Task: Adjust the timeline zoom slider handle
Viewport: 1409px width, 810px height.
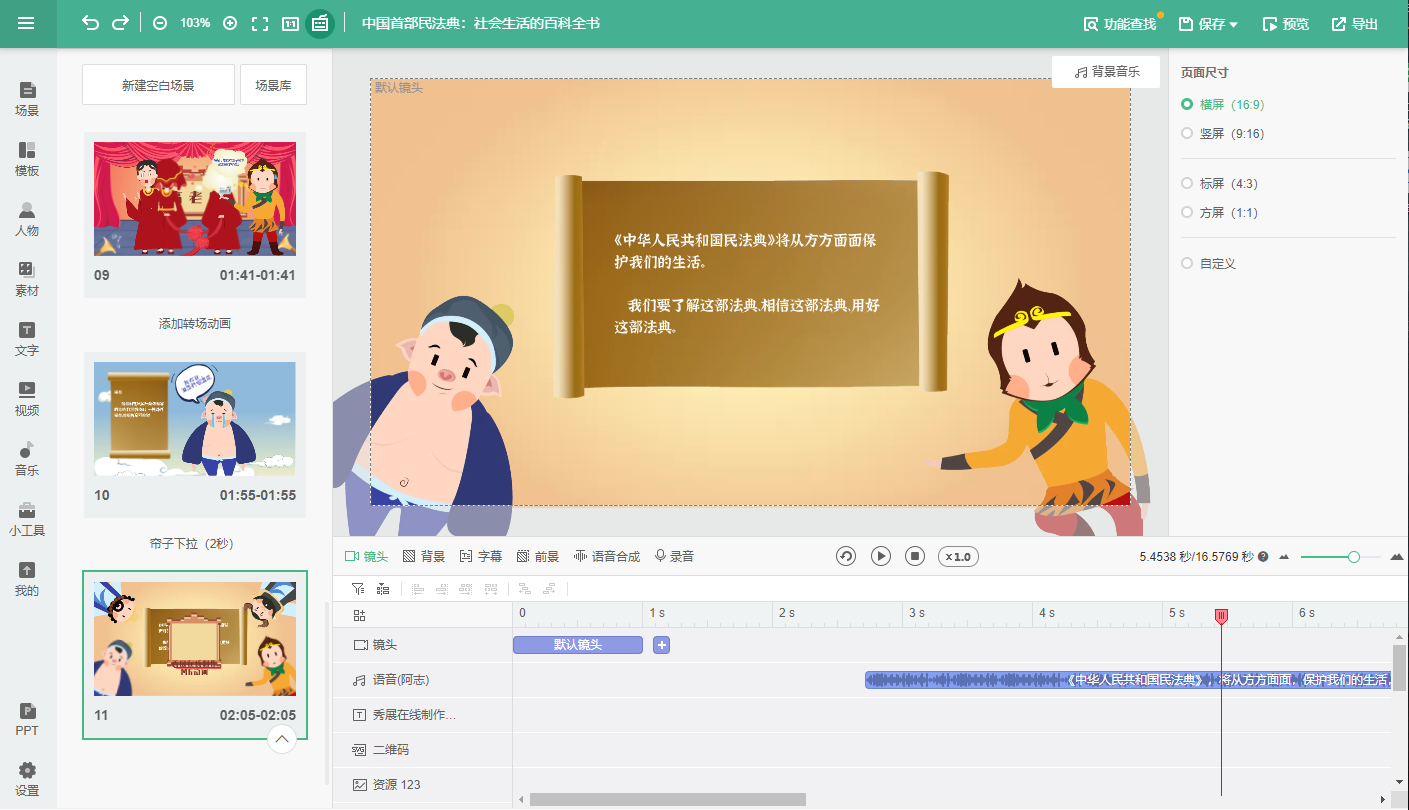Action: click(x=1354, y=557)
